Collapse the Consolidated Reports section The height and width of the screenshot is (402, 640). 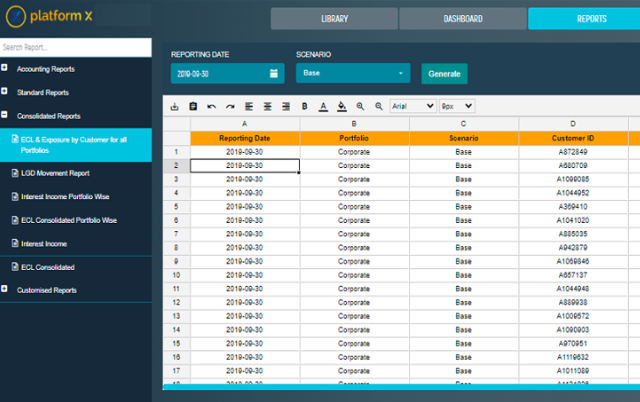pyautogui.click(x=6, y=116)
